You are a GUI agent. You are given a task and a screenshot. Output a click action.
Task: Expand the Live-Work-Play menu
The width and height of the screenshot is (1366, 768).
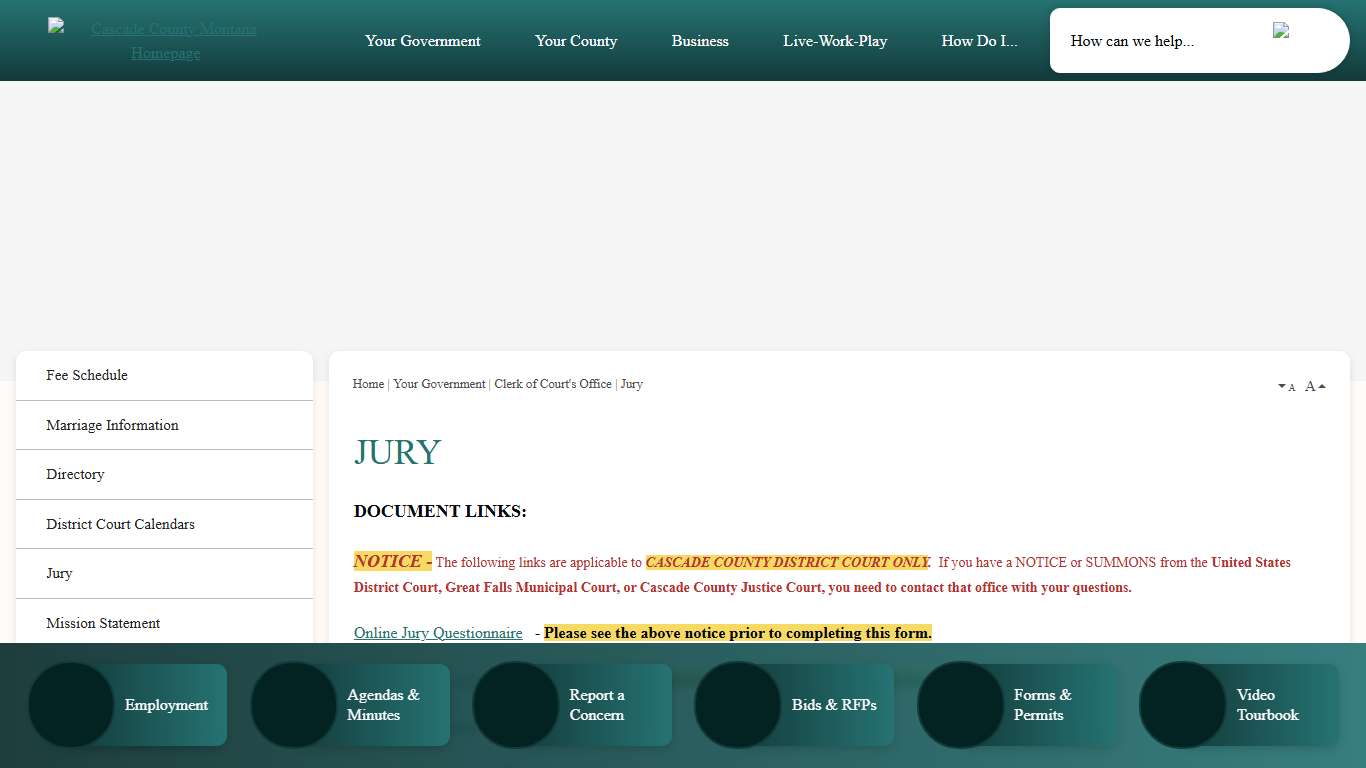pyautogui.click(x=834, y=41)
